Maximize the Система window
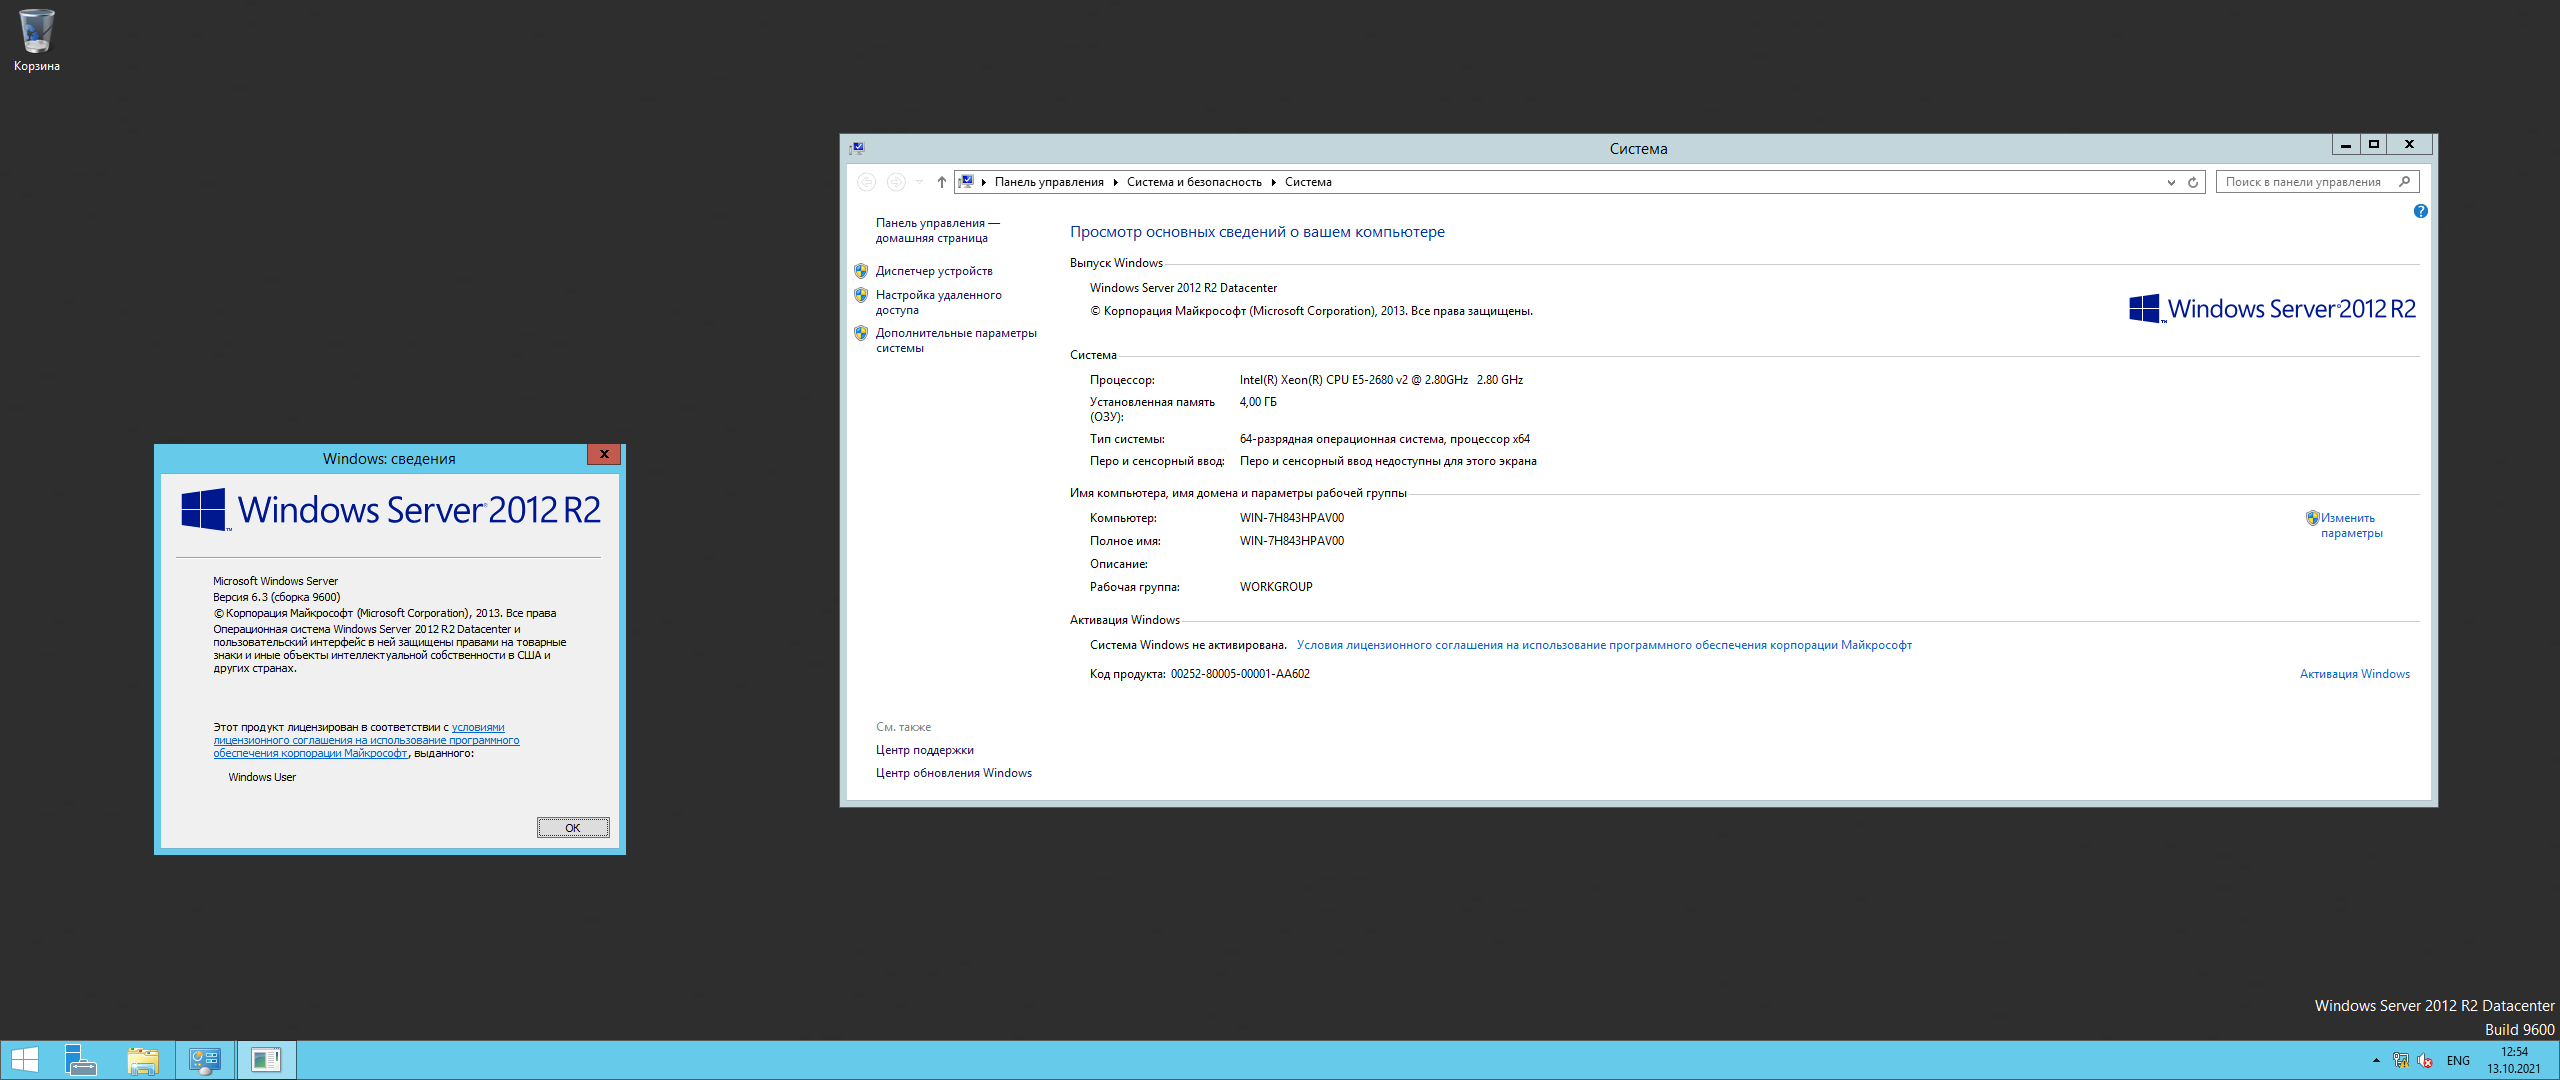The width and height of the screenshot is (2560, 1080). point(2374,145)
